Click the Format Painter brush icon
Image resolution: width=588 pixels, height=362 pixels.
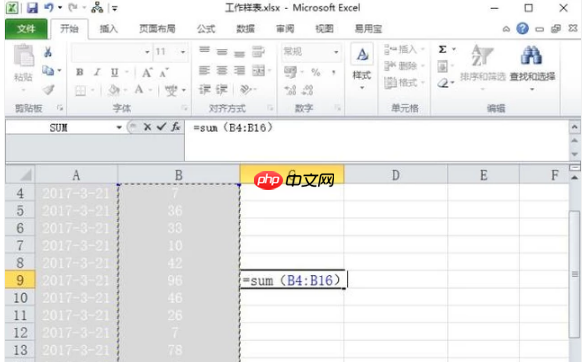[x=48, y=90]
